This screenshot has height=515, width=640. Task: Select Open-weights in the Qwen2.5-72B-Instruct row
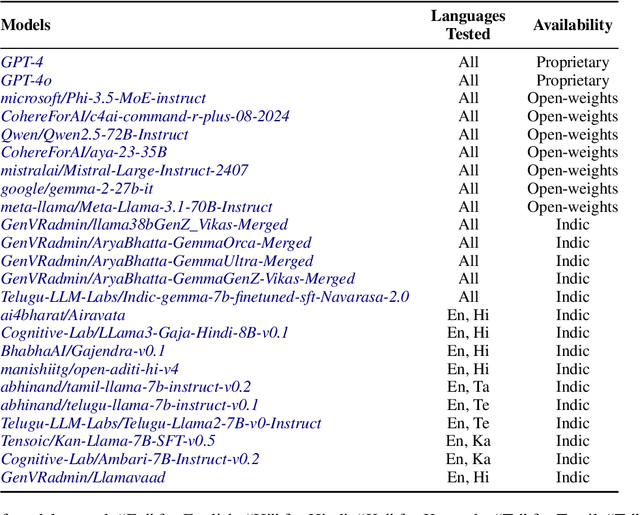[x=573, y=135]
